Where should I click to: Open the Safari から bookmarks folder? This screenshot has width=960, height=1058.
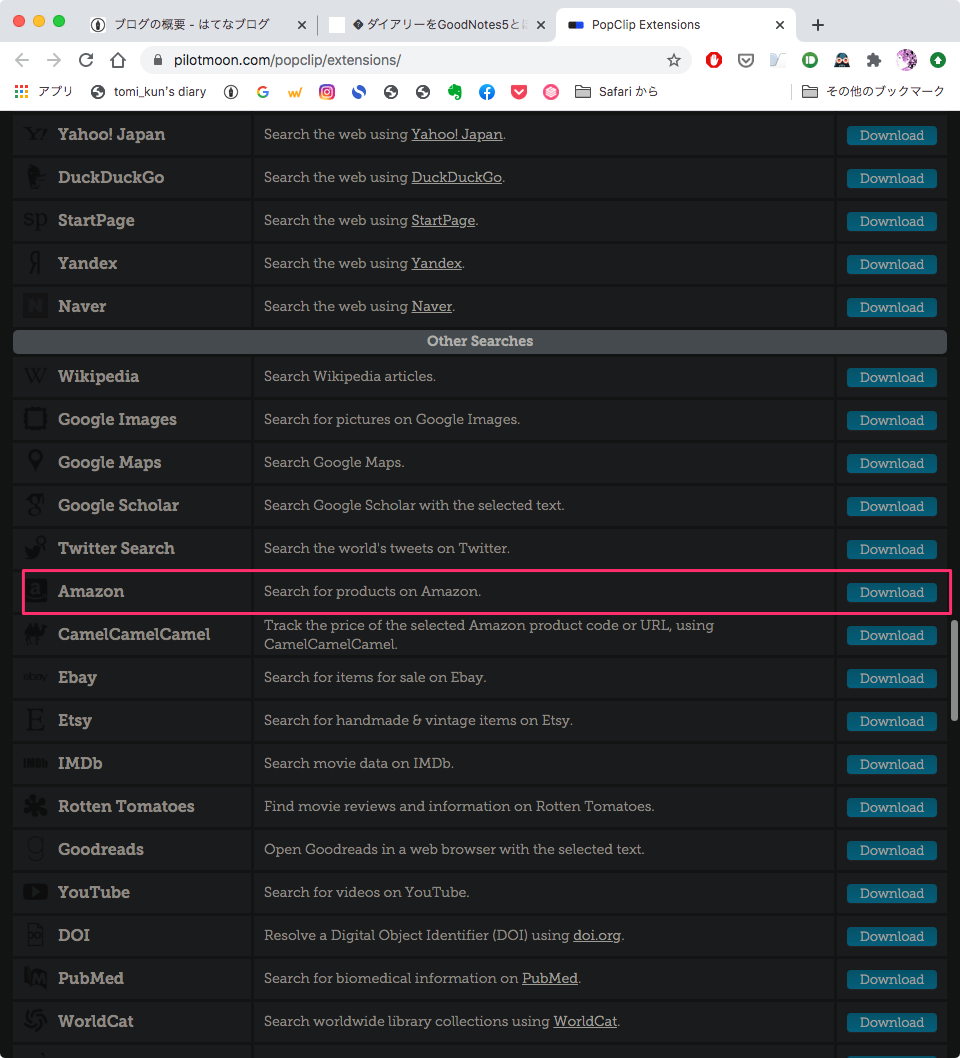coord(616,92)
